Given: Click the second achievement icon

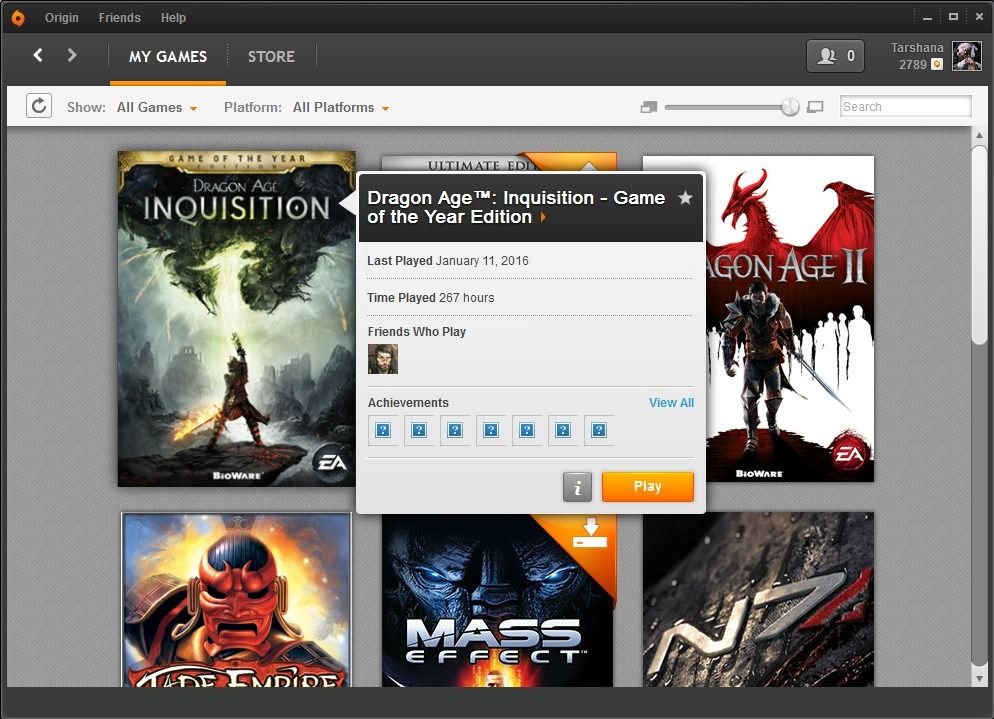Looking at the screenshot, I should [x=419, y=431].
